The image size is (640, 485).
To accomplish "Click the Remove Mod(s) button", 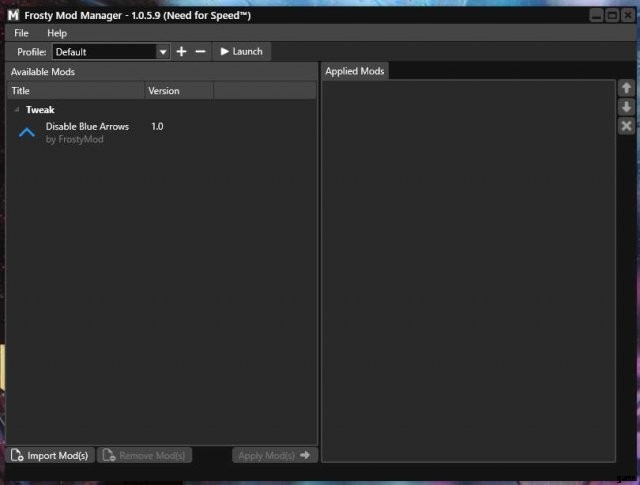I will point(144,456).
